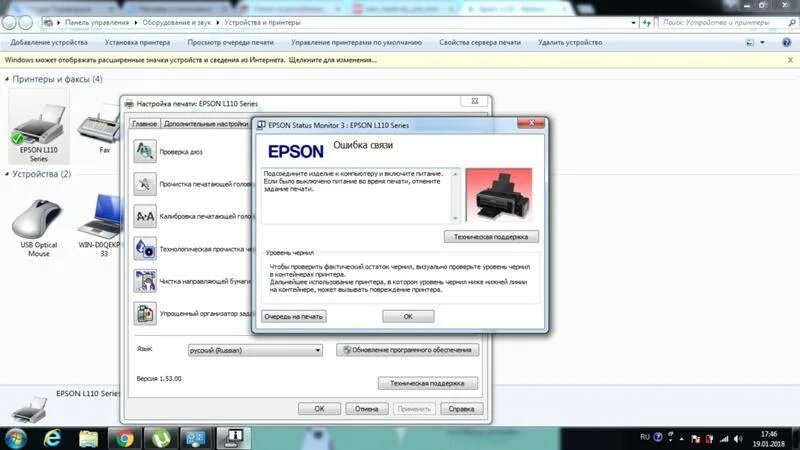This screenshot has height=450, width=800.
Task: Click the Status Monitor message scrollbar
Action: coord(455,196)
